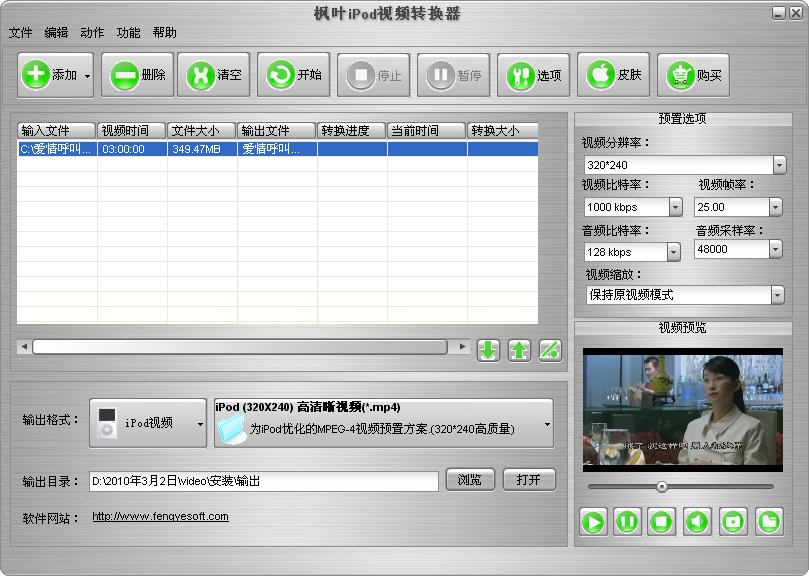
Task: Start conversion with 开始 button
Action: [294, 75]
